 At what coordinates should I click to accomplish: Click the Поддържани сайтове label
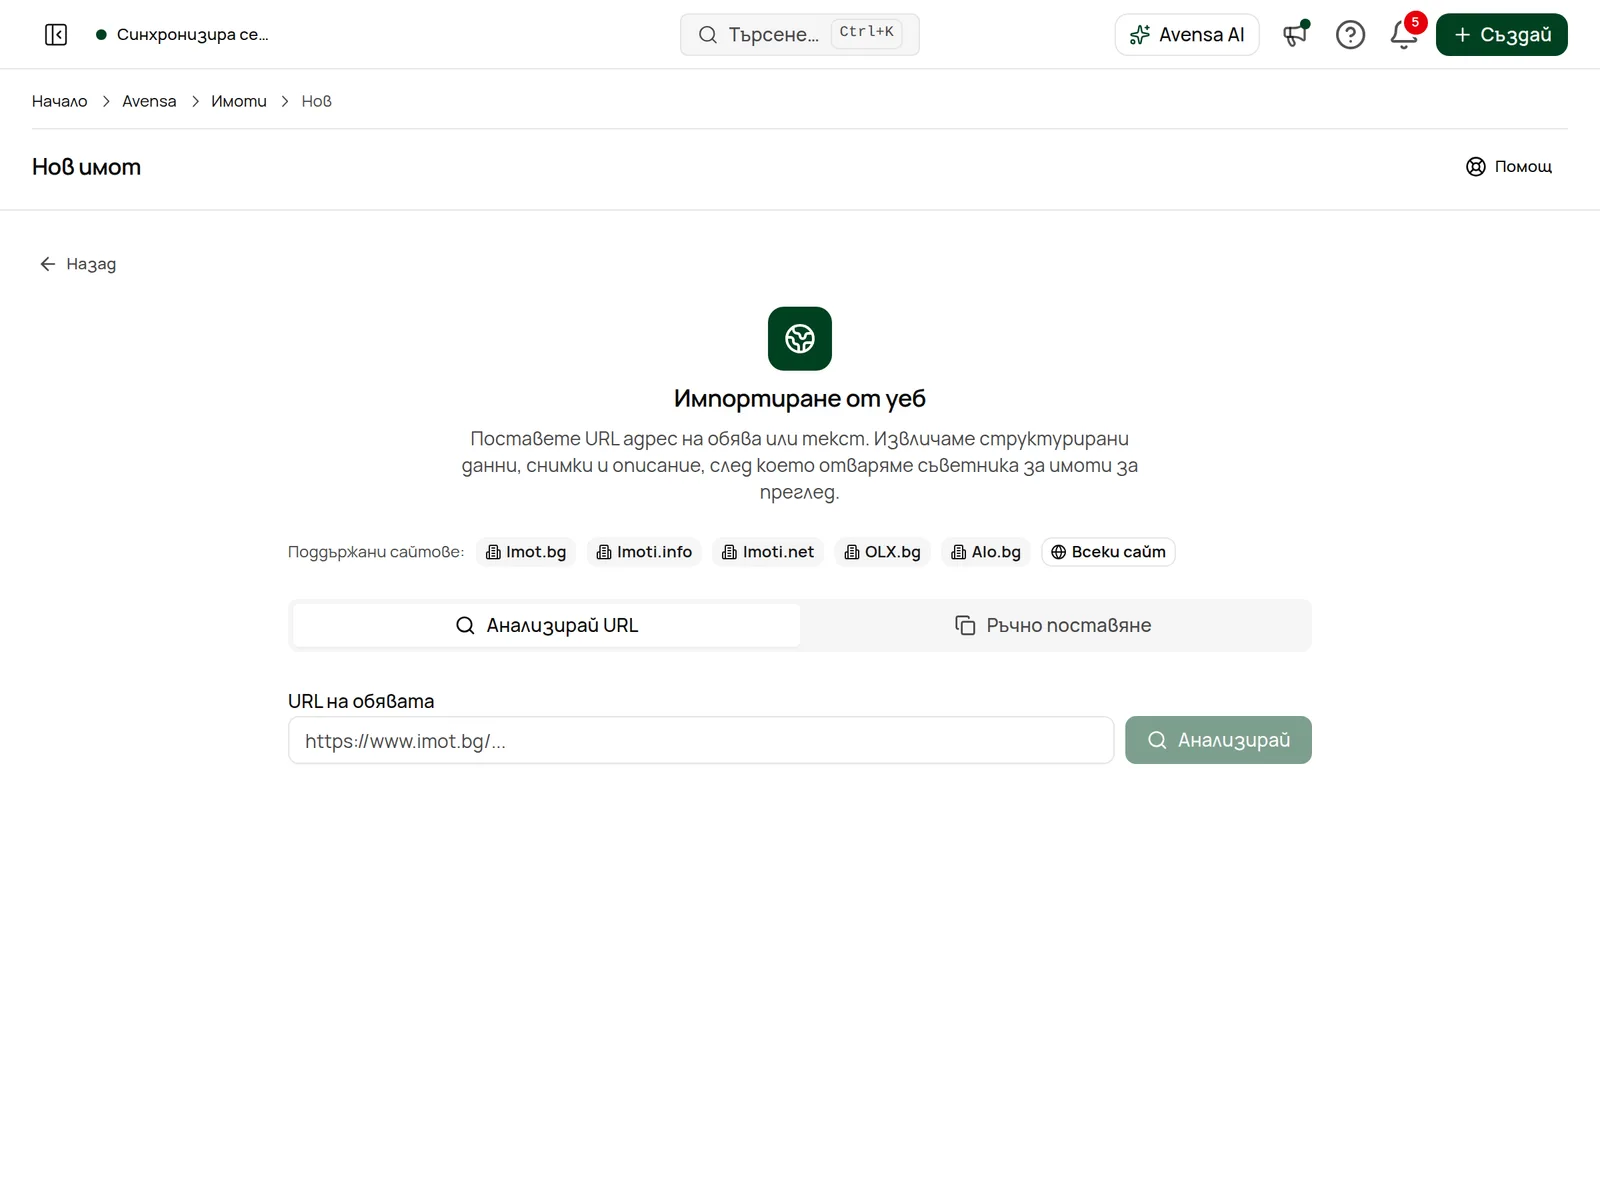(376, 552)
